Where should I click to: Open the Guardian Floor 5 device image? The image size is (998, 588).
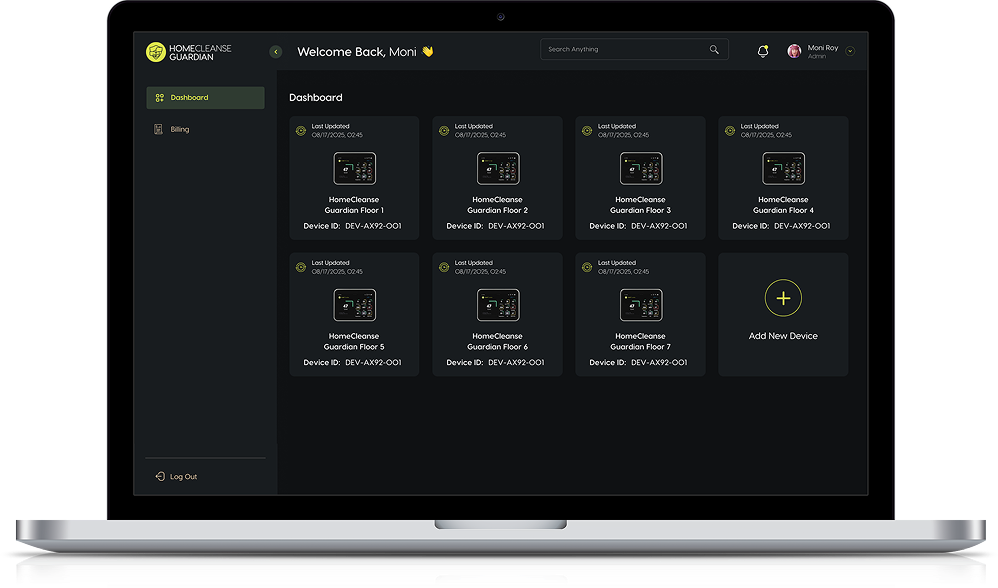click(x=354, y=305)
